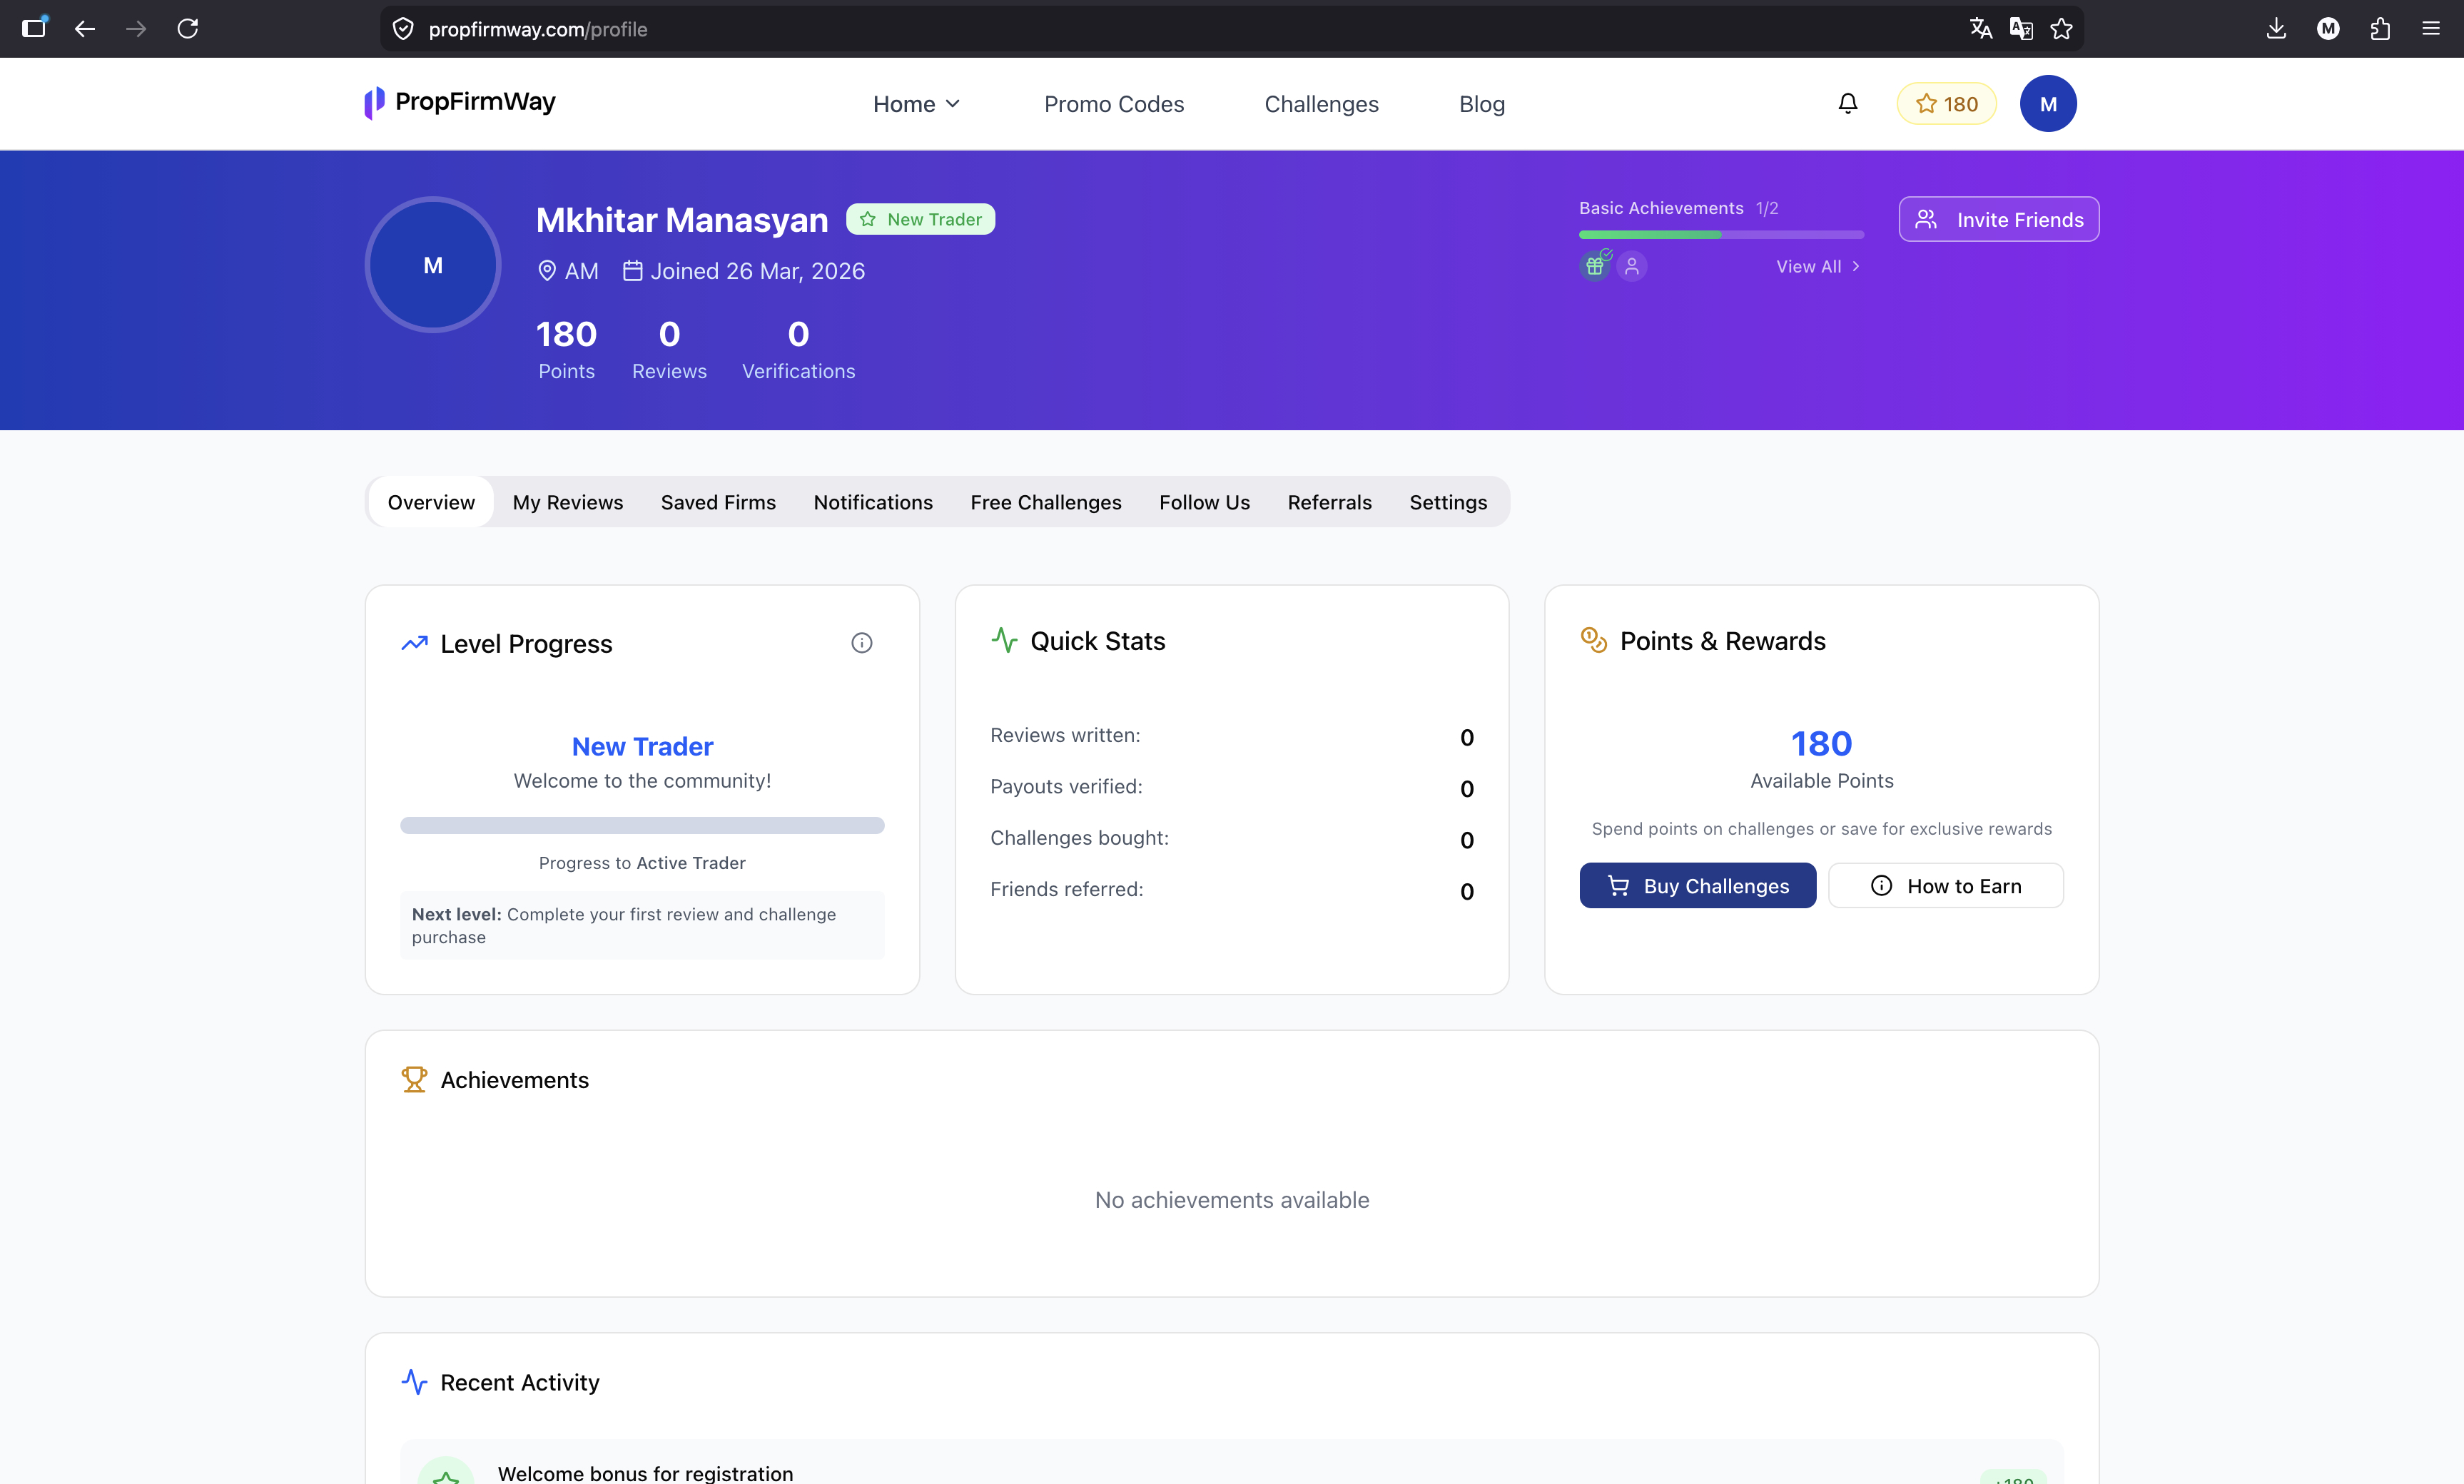This screenshot has height=1484, width=2464.
Task: Select the Overview tab
Action: (x=431, y=502)
